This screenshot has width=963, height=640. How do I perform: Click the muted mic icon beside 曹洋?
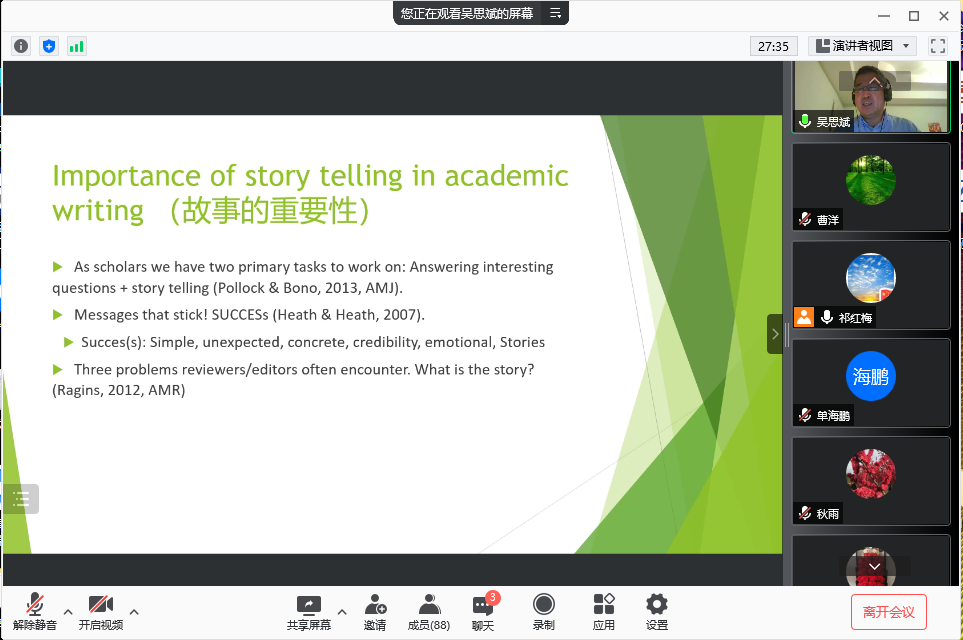805,219
